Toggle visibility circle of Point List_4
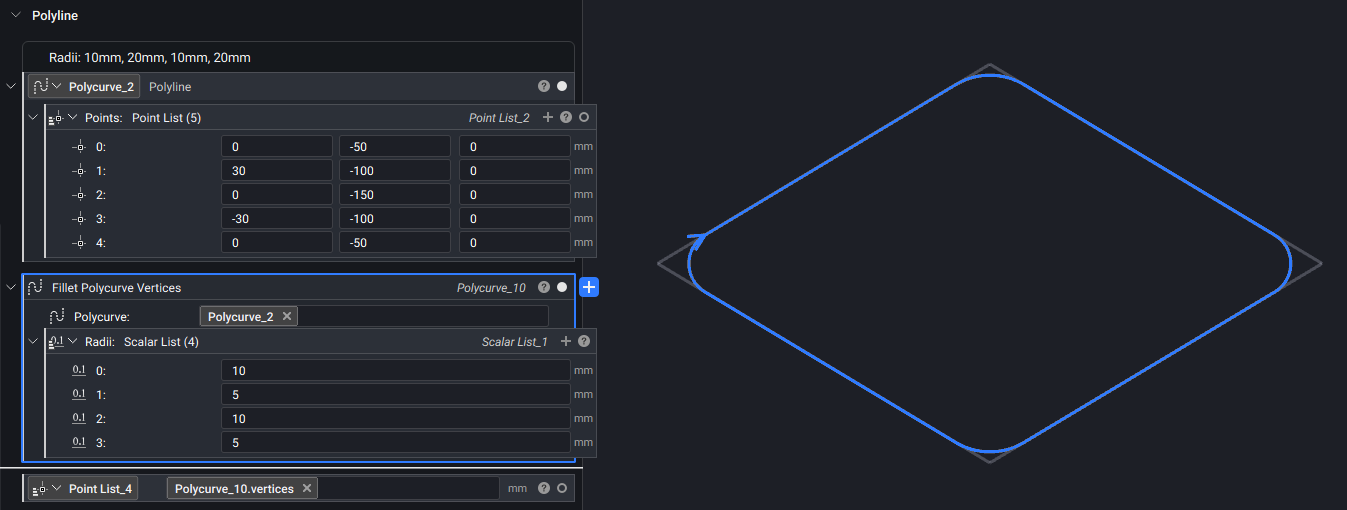This screenshot has height=510, width=1347. tap(562, 489)
